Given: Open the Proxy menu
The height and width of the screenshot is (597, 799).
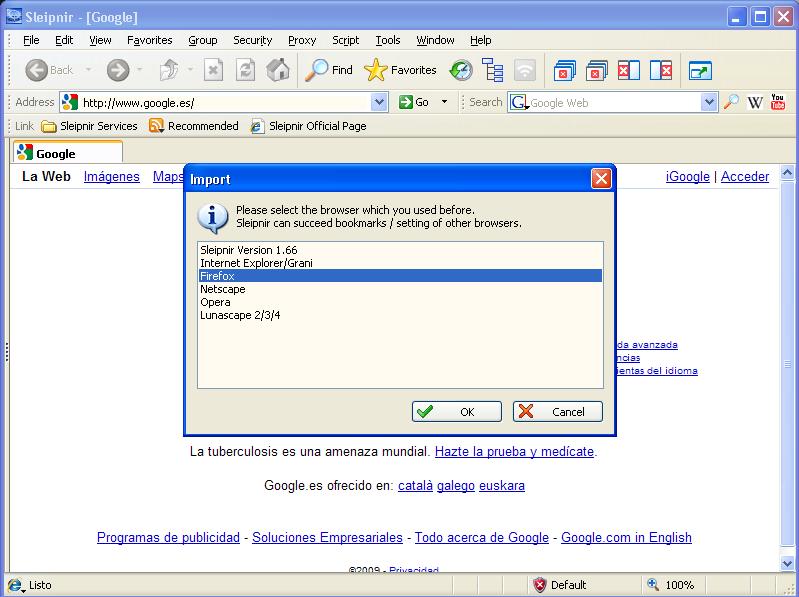Looking at the screenshot, I should point(302,40).
